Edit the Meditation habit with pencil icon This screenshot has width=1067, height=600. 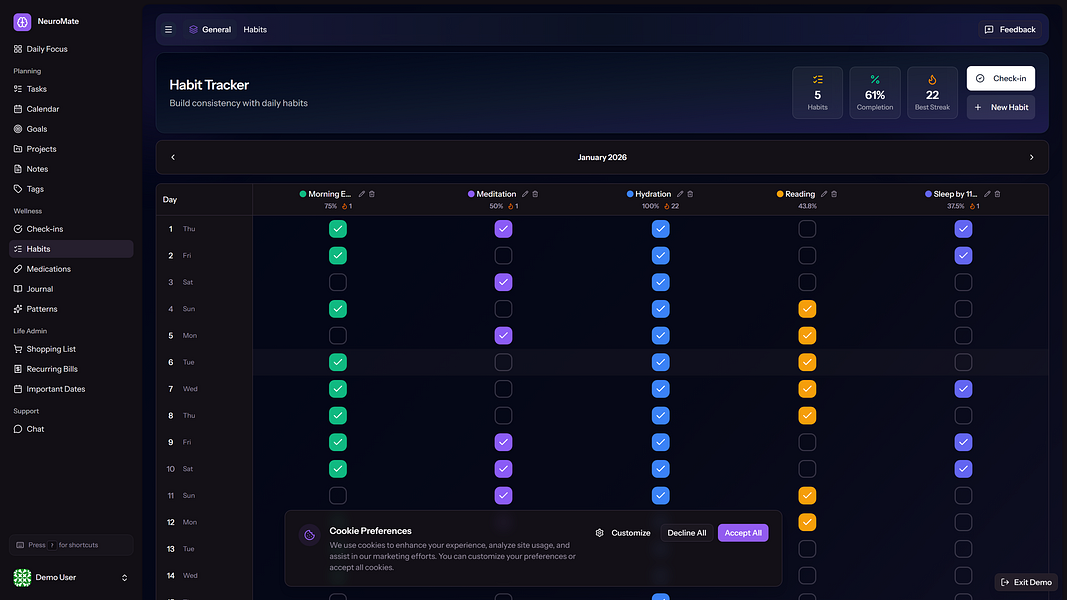pyautogui.click(x=525, y=194)
